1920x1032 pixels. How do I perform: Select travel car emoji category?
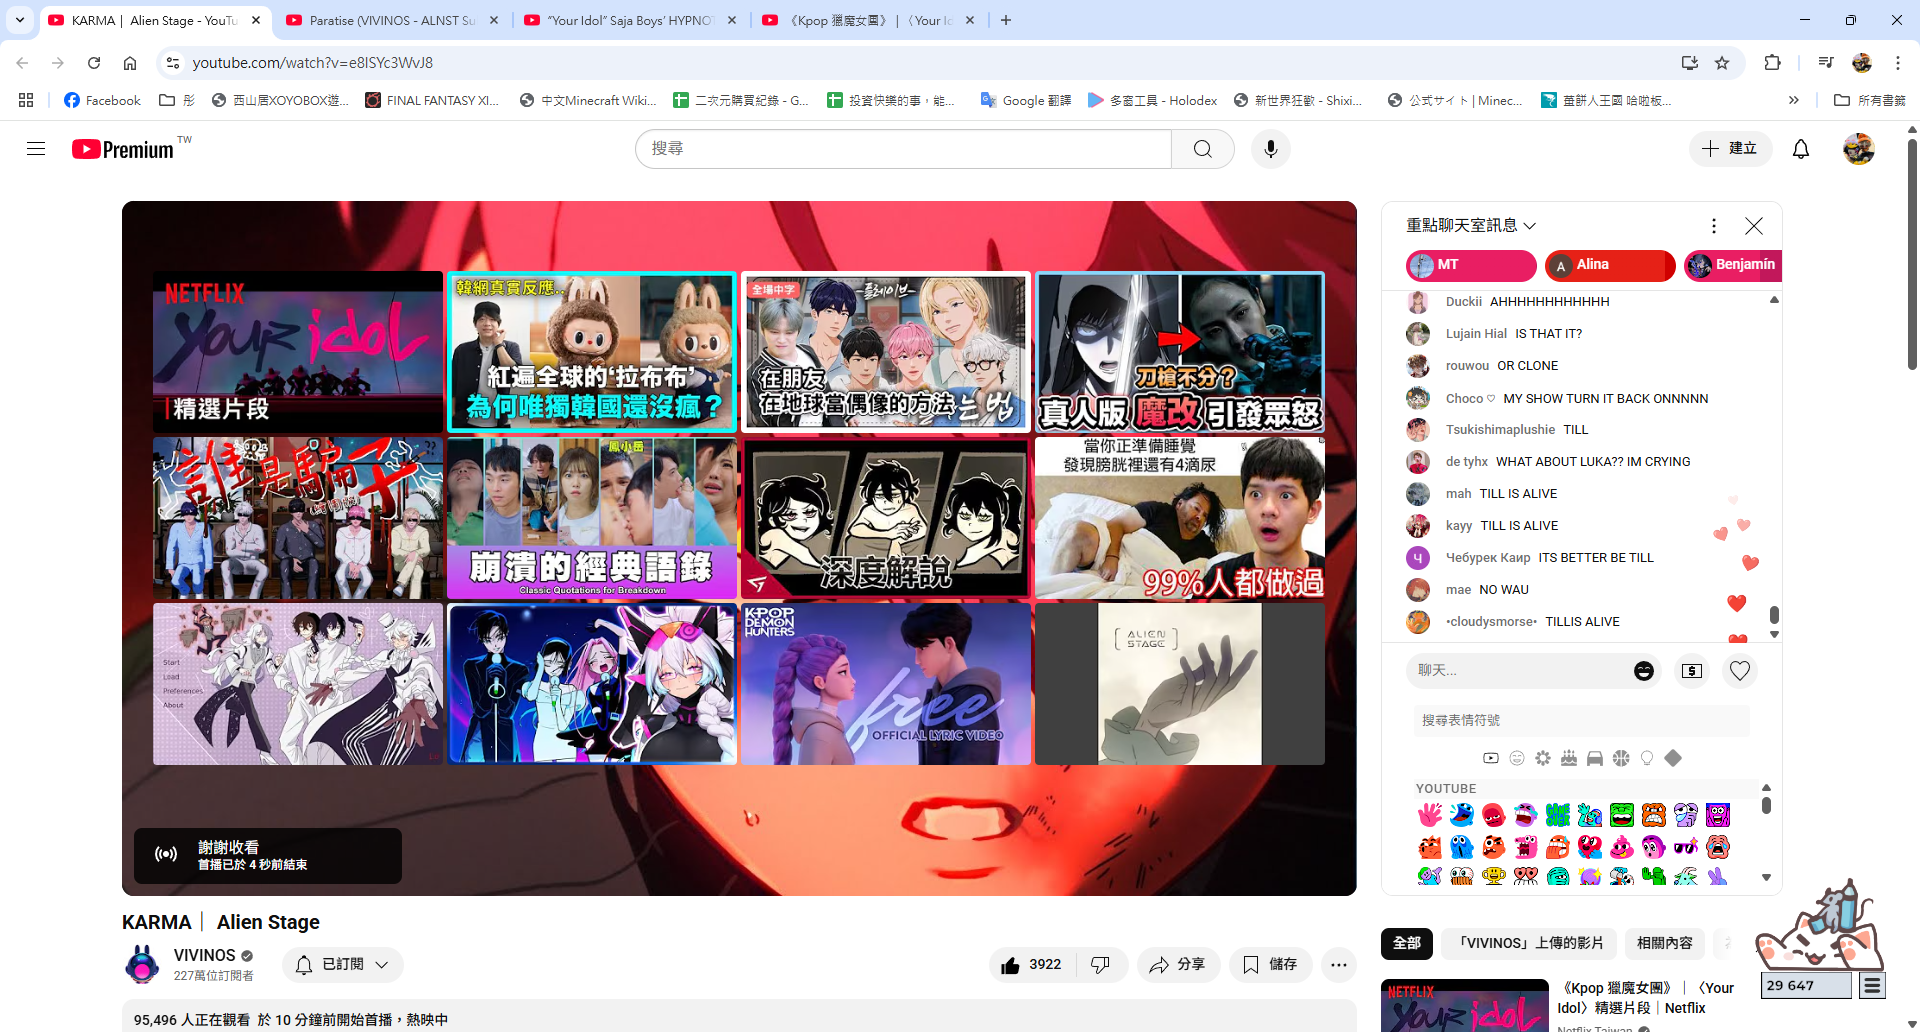pos(1595,758)
